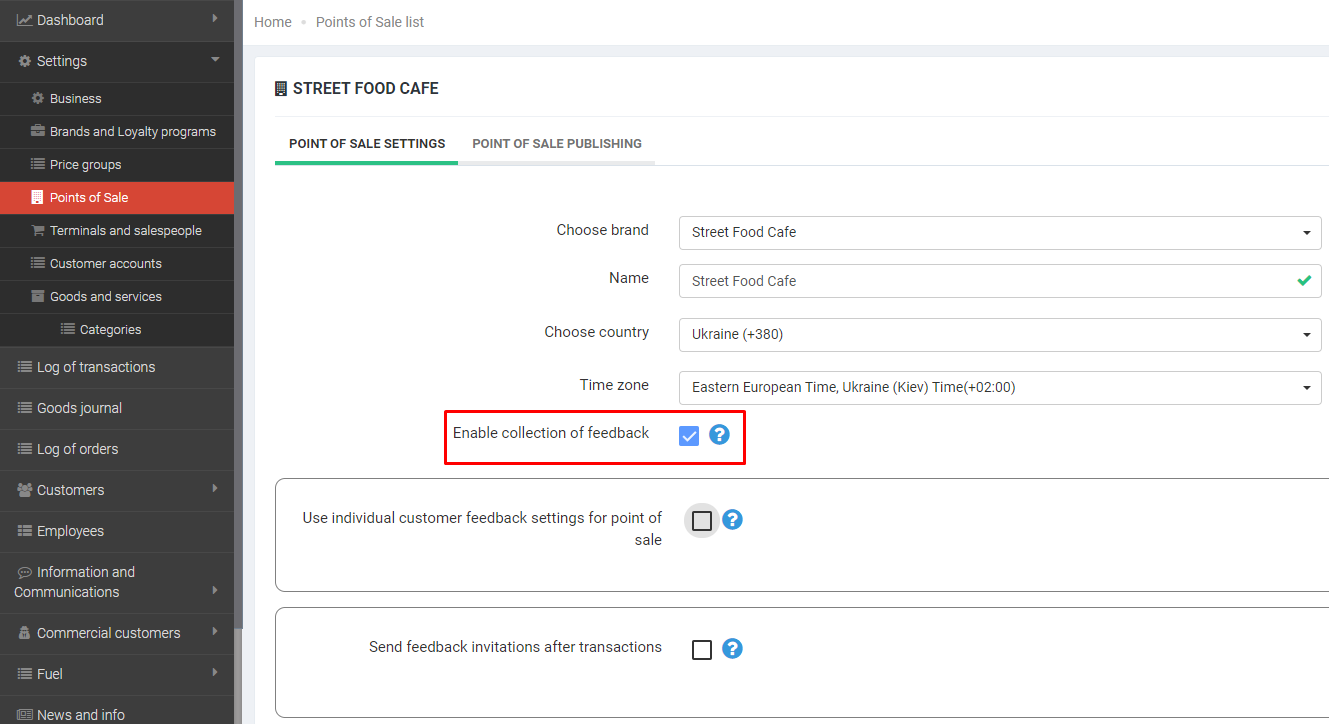This screenshot has width=1329, height=724.
Task: Go to Home breadcrumb link
Action: coord(273,22)
